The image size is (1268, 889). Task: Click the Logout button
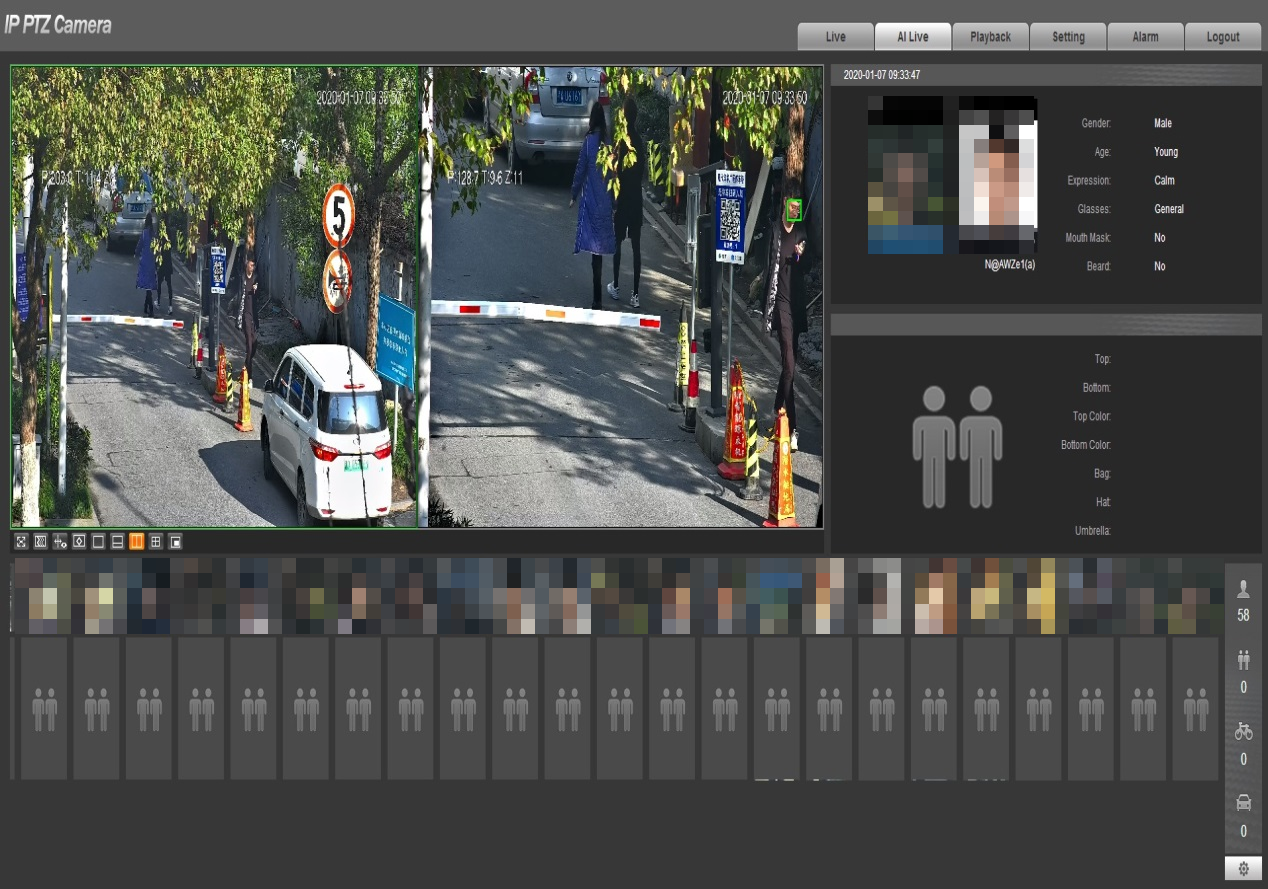(1223, 37)
